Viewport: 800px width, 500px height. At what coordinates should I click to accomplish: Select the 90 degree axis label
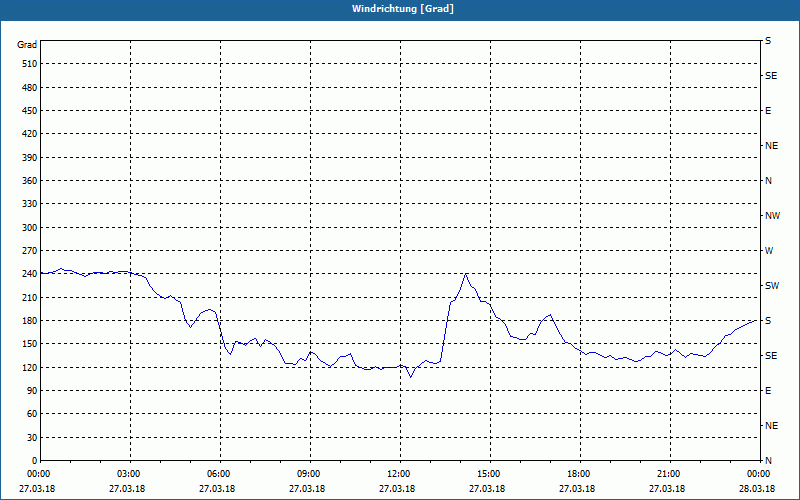[32, 390]
